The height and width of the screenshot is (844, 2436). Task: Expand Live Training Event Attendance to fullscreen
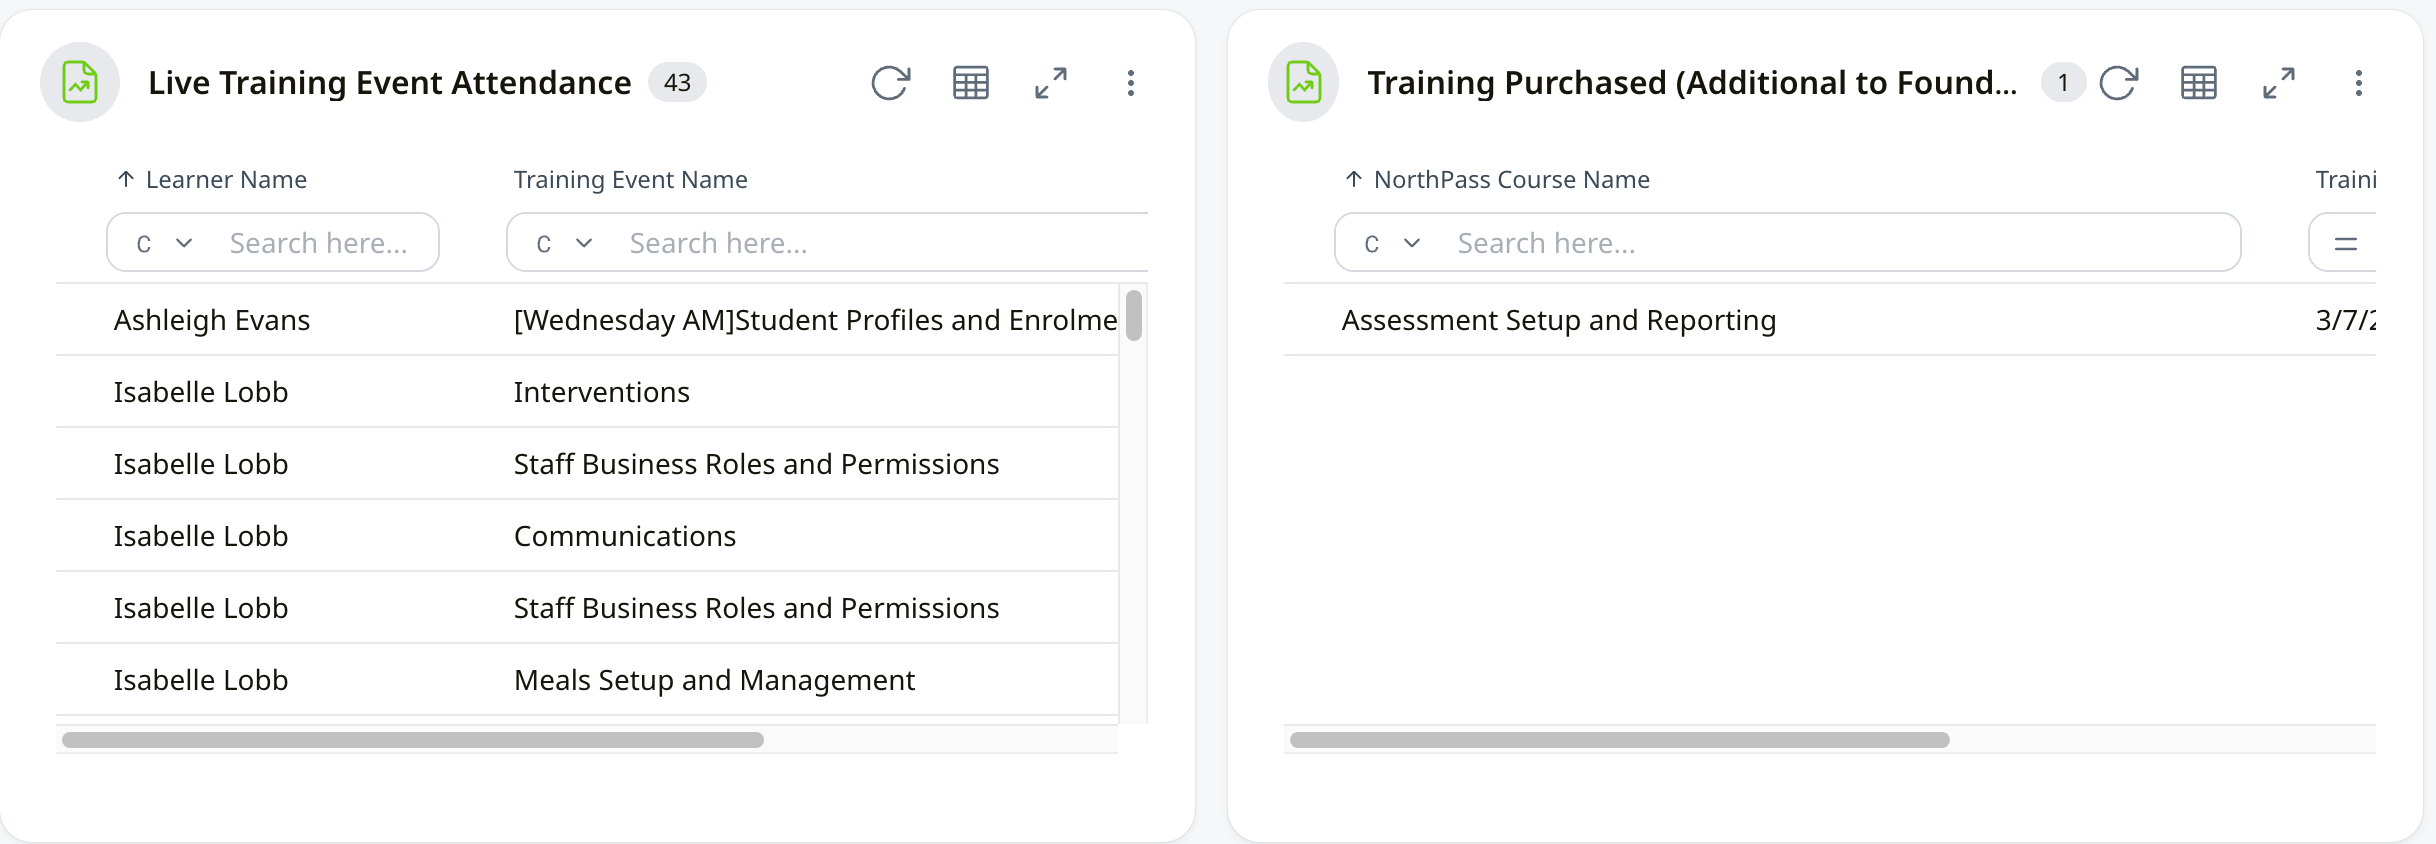(1050, 83)
